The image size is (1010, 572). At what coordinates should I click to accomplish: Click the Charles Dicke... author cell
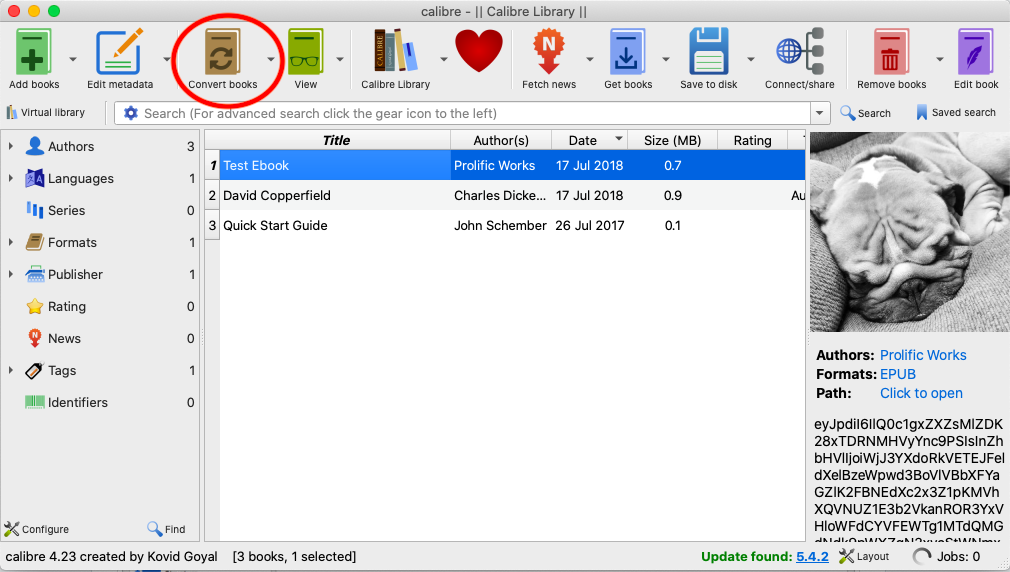[500, 195]
